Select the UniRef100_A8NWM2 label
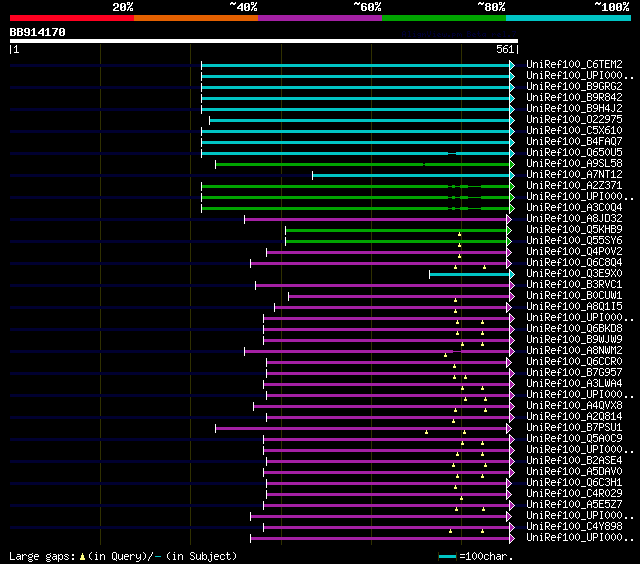 pos(574,351)
